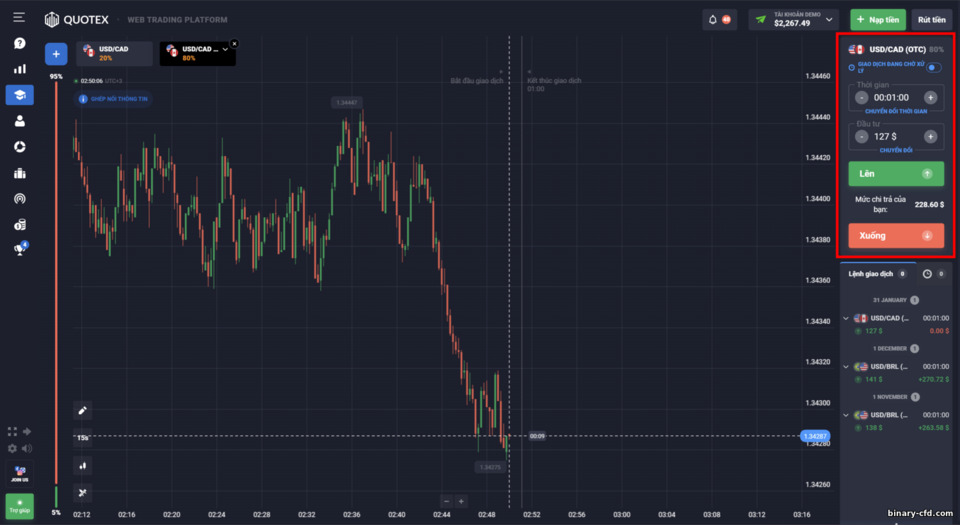Image resolution: width=960 pixels, height=525 pixels.
Task: Open the trophy tournaments icon
Action: pos(20,248)
